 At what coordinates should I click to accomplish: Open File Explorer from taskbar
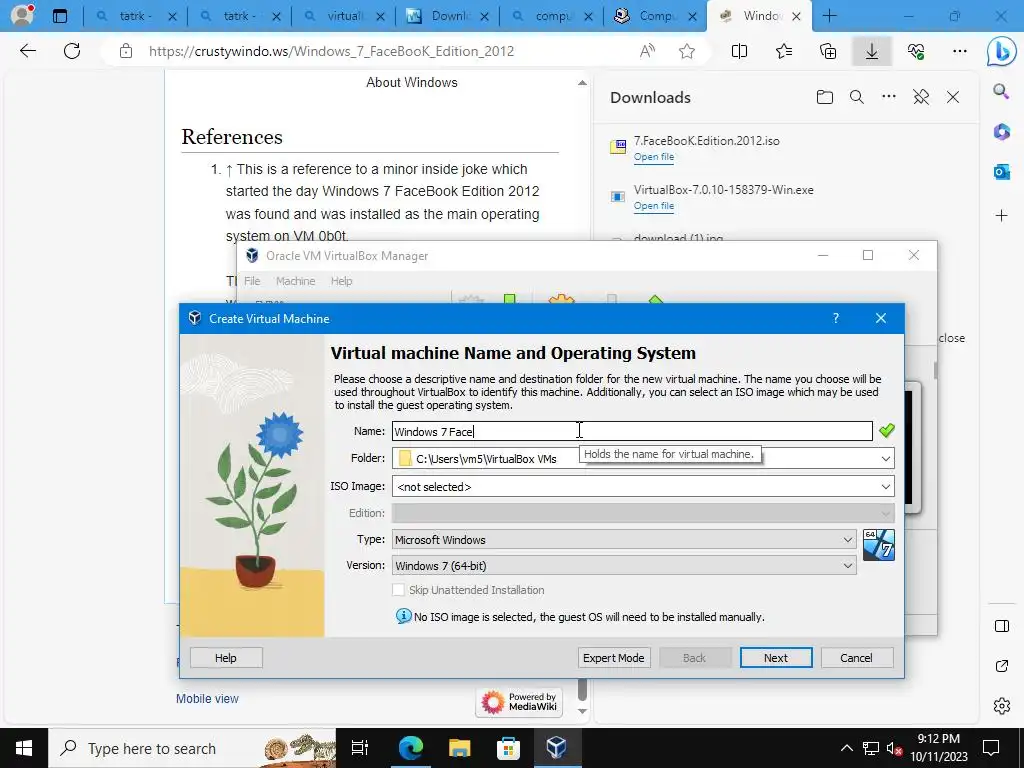pos(460,748)
